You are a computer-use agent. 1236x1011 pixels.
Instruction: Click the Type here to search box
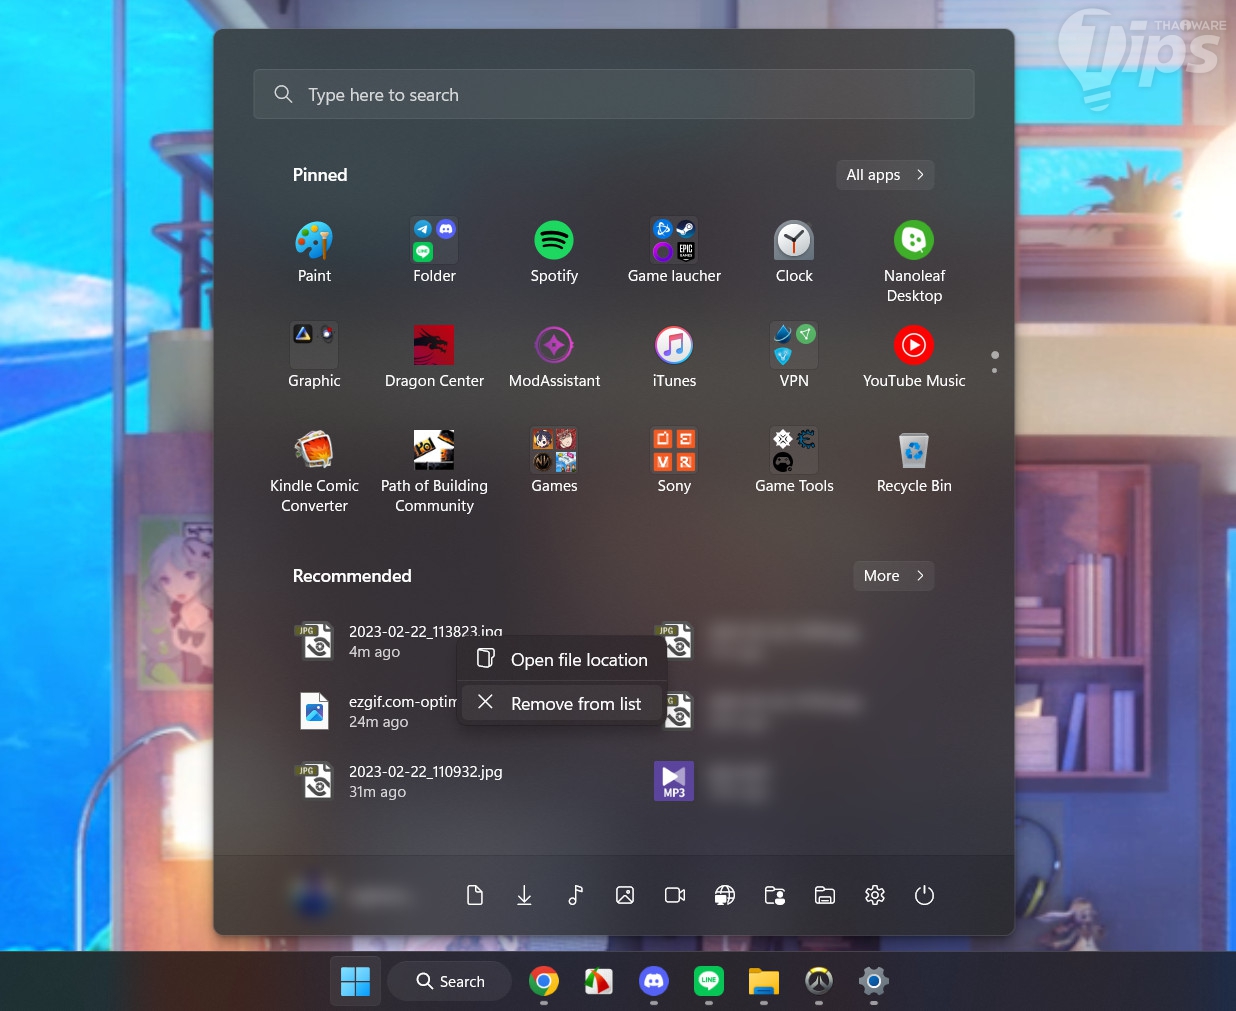tap(614, 94)
